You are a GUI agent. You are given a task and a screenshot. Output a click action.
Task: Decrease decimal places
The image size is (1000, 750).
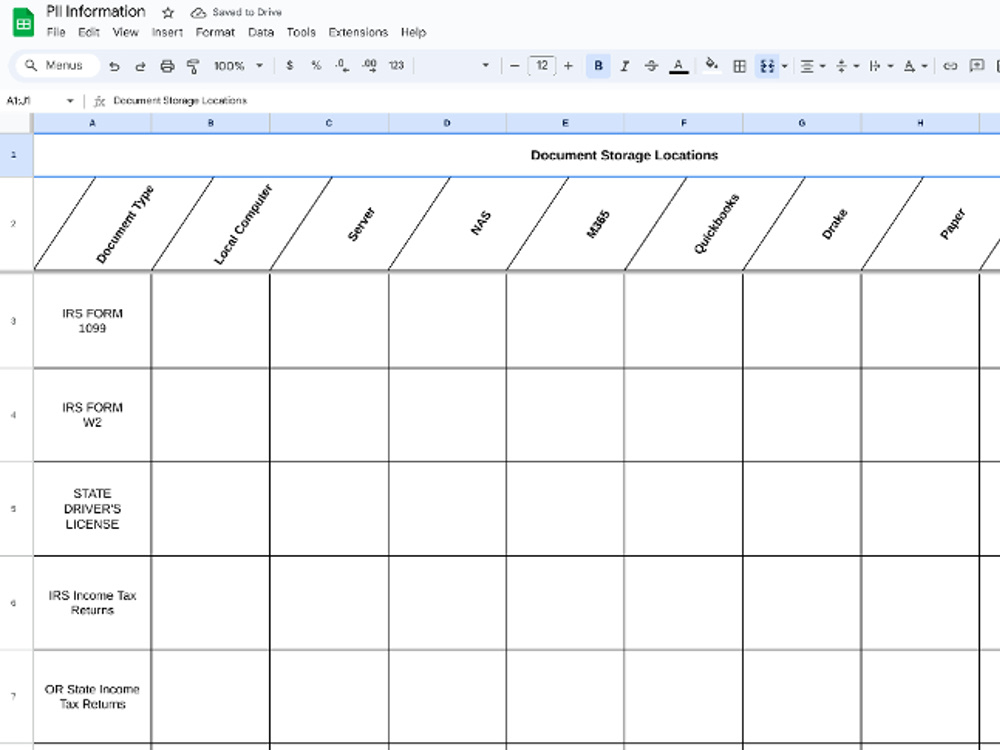click(x=342, y=65)
